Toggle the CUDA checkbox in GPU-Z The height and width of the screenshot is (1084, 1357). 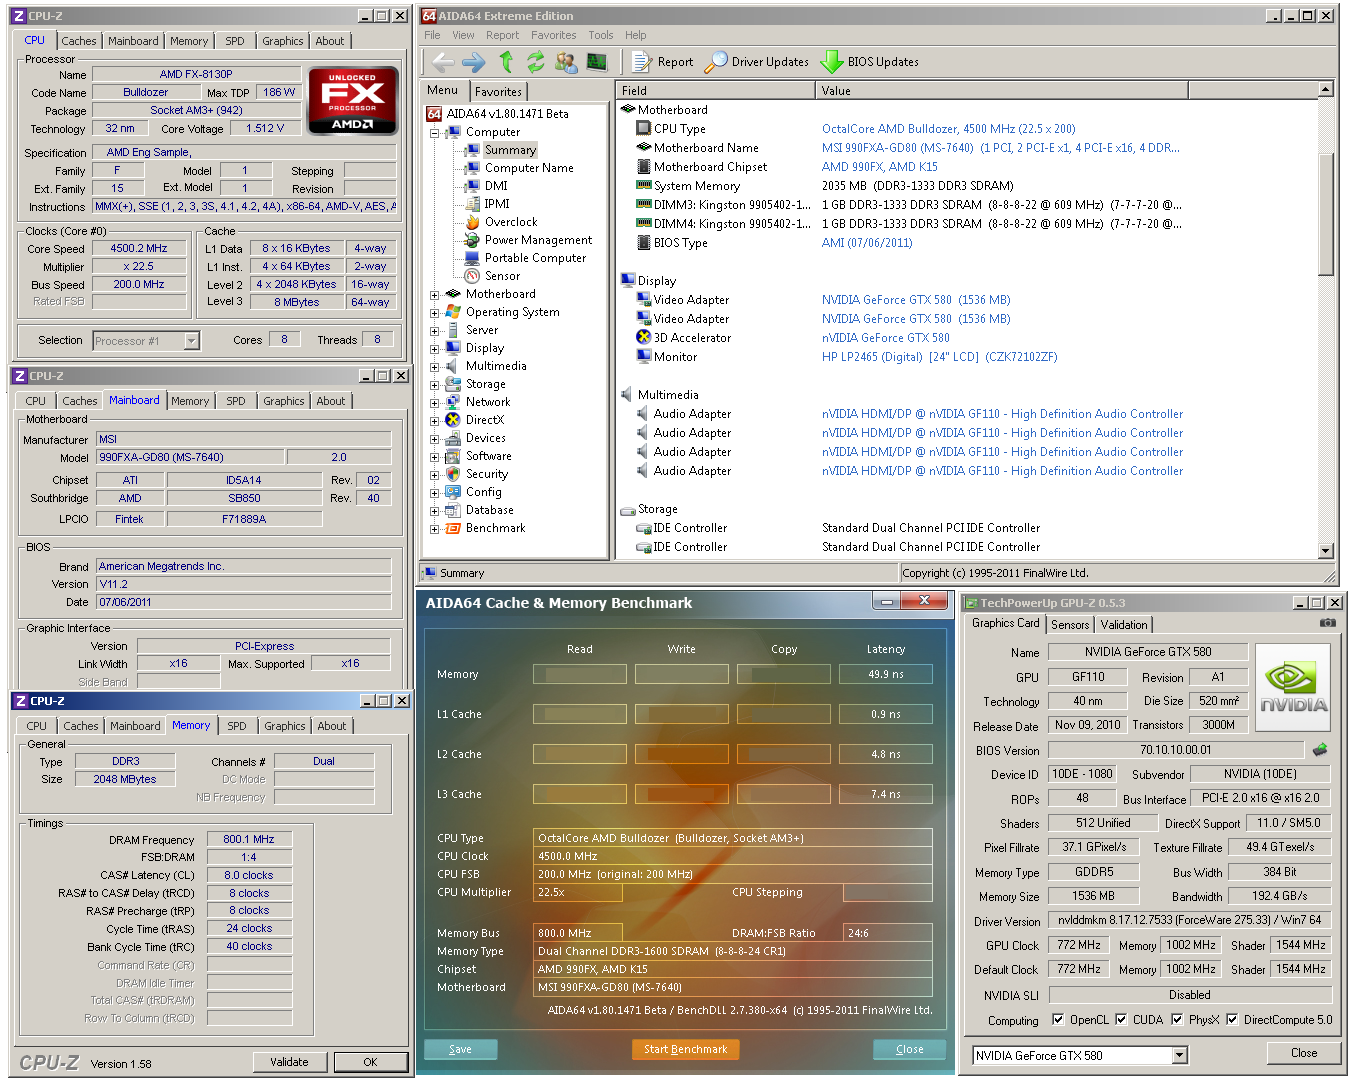[1121, 1020]
